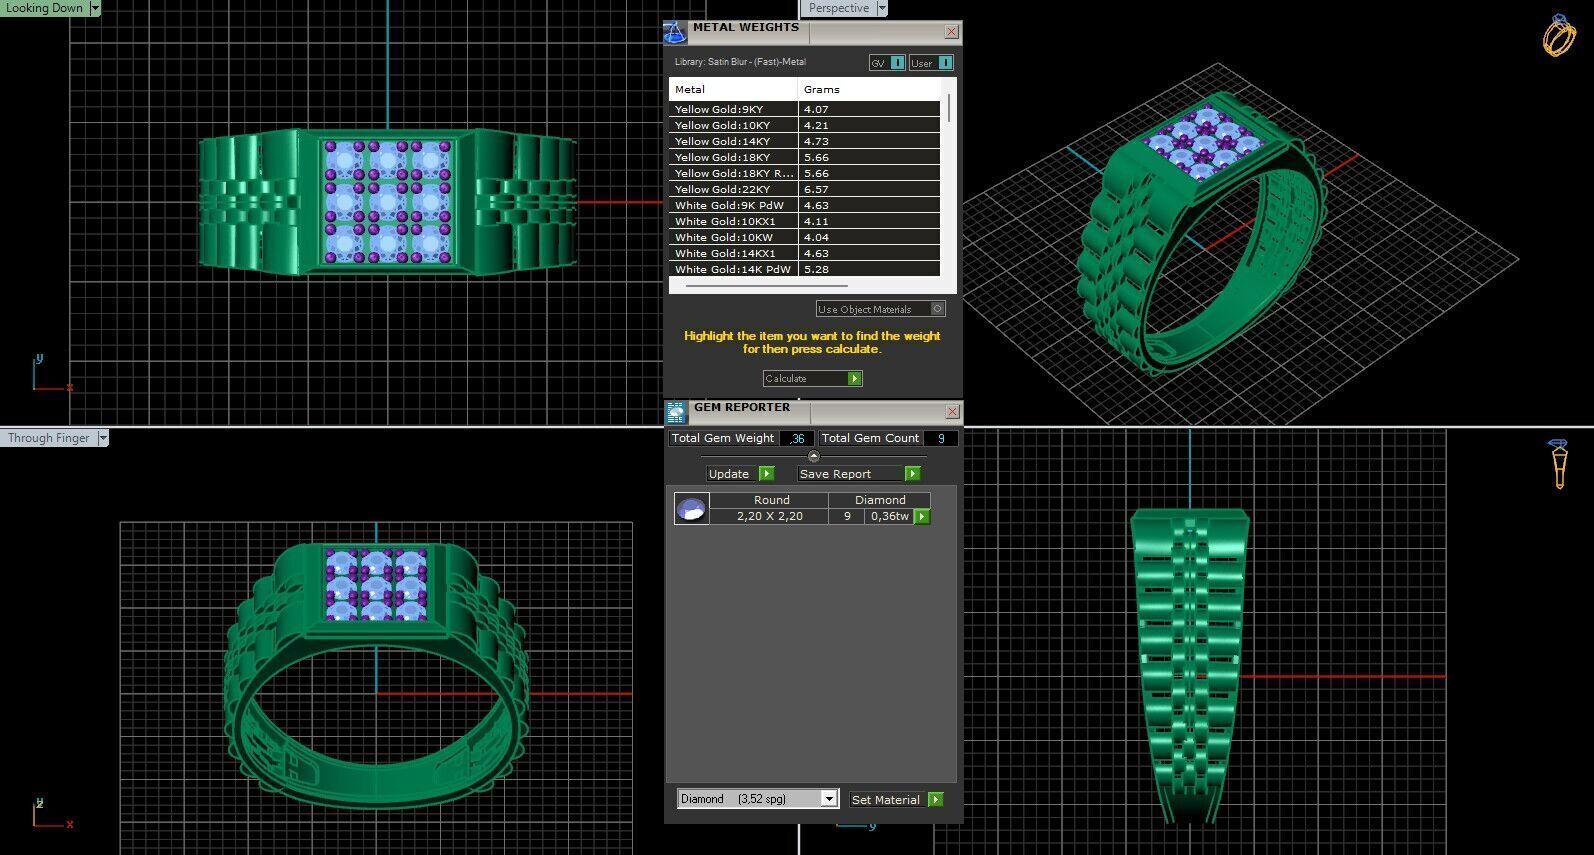Click the Set Material button
1594x855 pixels.
point(896,799)
